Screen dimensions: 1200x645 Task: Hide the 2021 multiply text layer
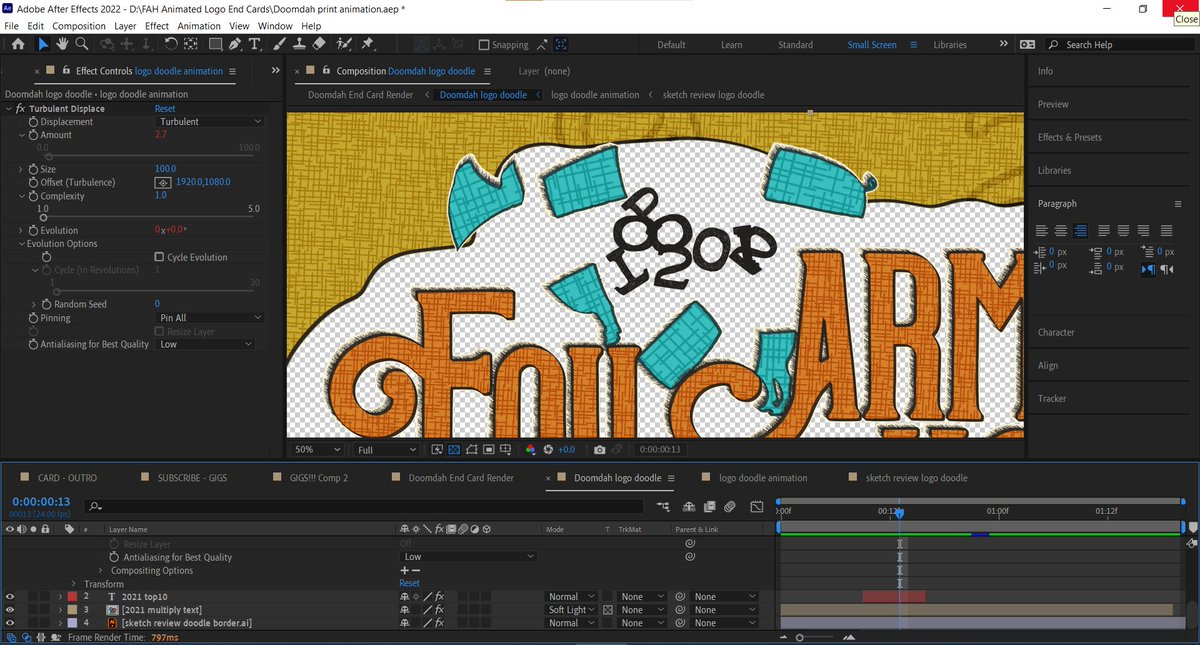(x=10, y=610)
